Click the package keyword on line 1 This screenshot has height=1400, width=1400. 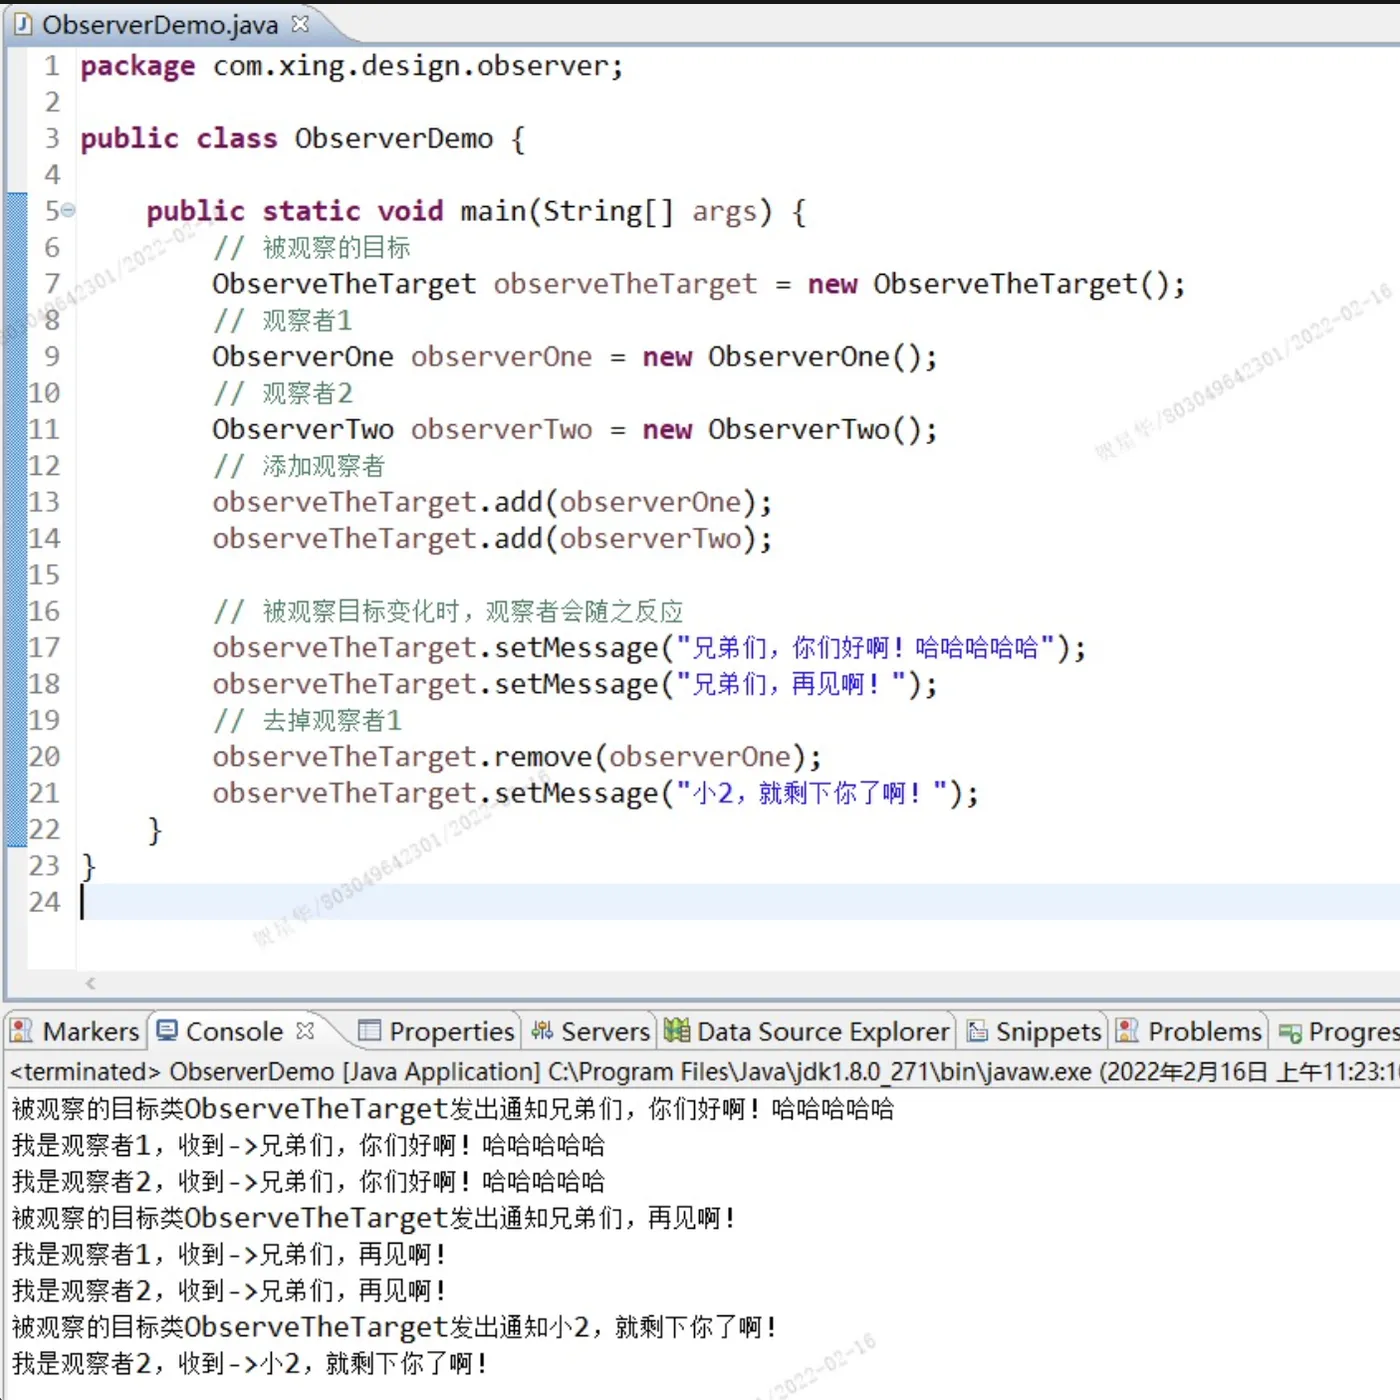[x=138, y=66]
